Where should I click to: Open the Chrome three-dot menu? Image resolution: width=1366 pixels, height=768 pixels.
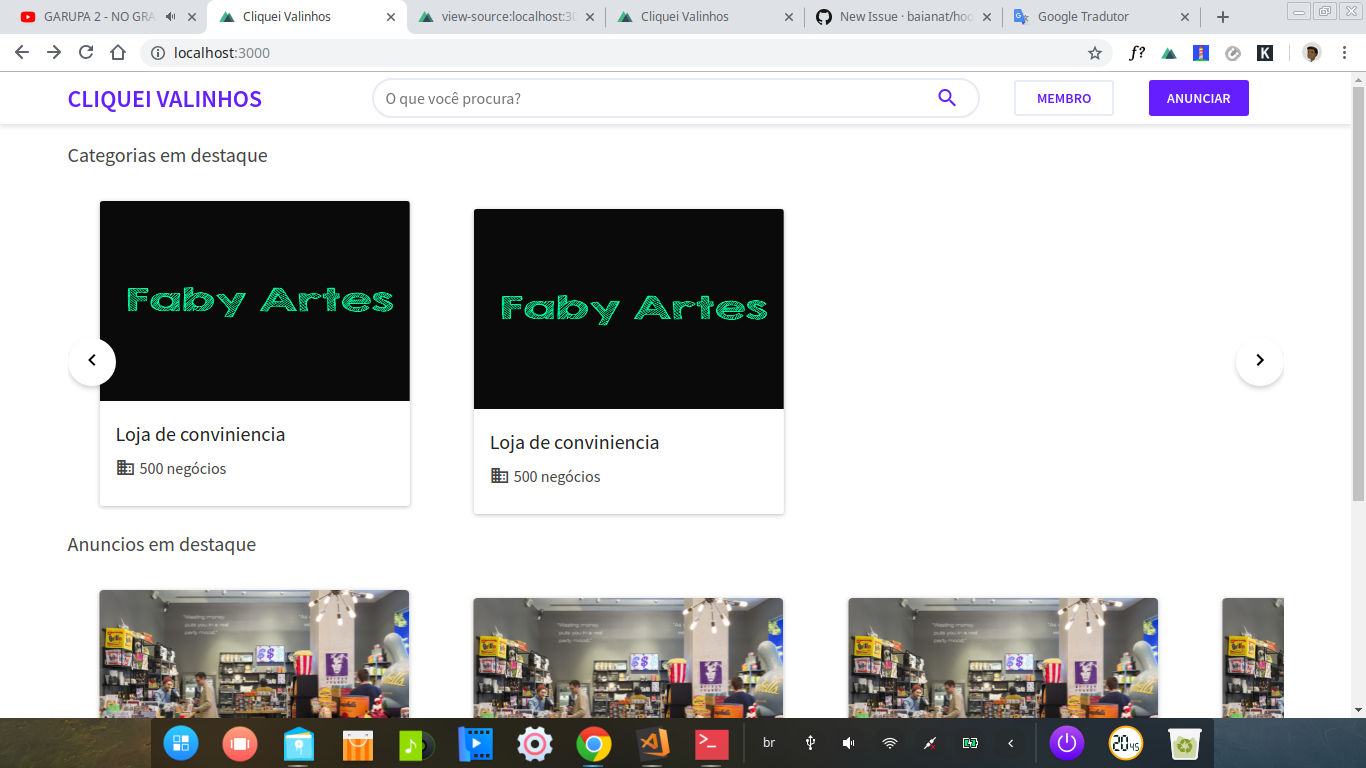tap(1343, 53)
